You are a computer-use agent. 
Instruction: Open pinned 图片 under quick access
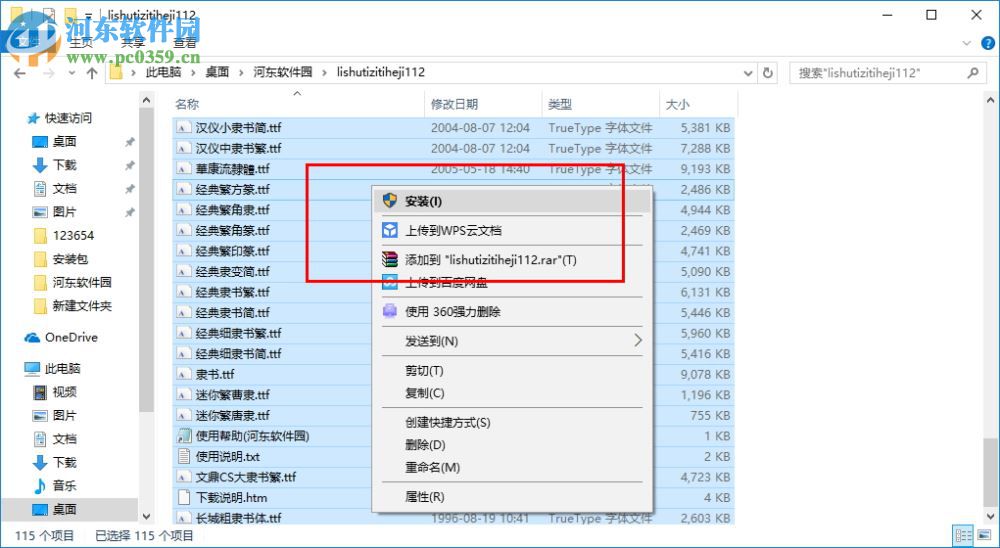coord(64,212)
